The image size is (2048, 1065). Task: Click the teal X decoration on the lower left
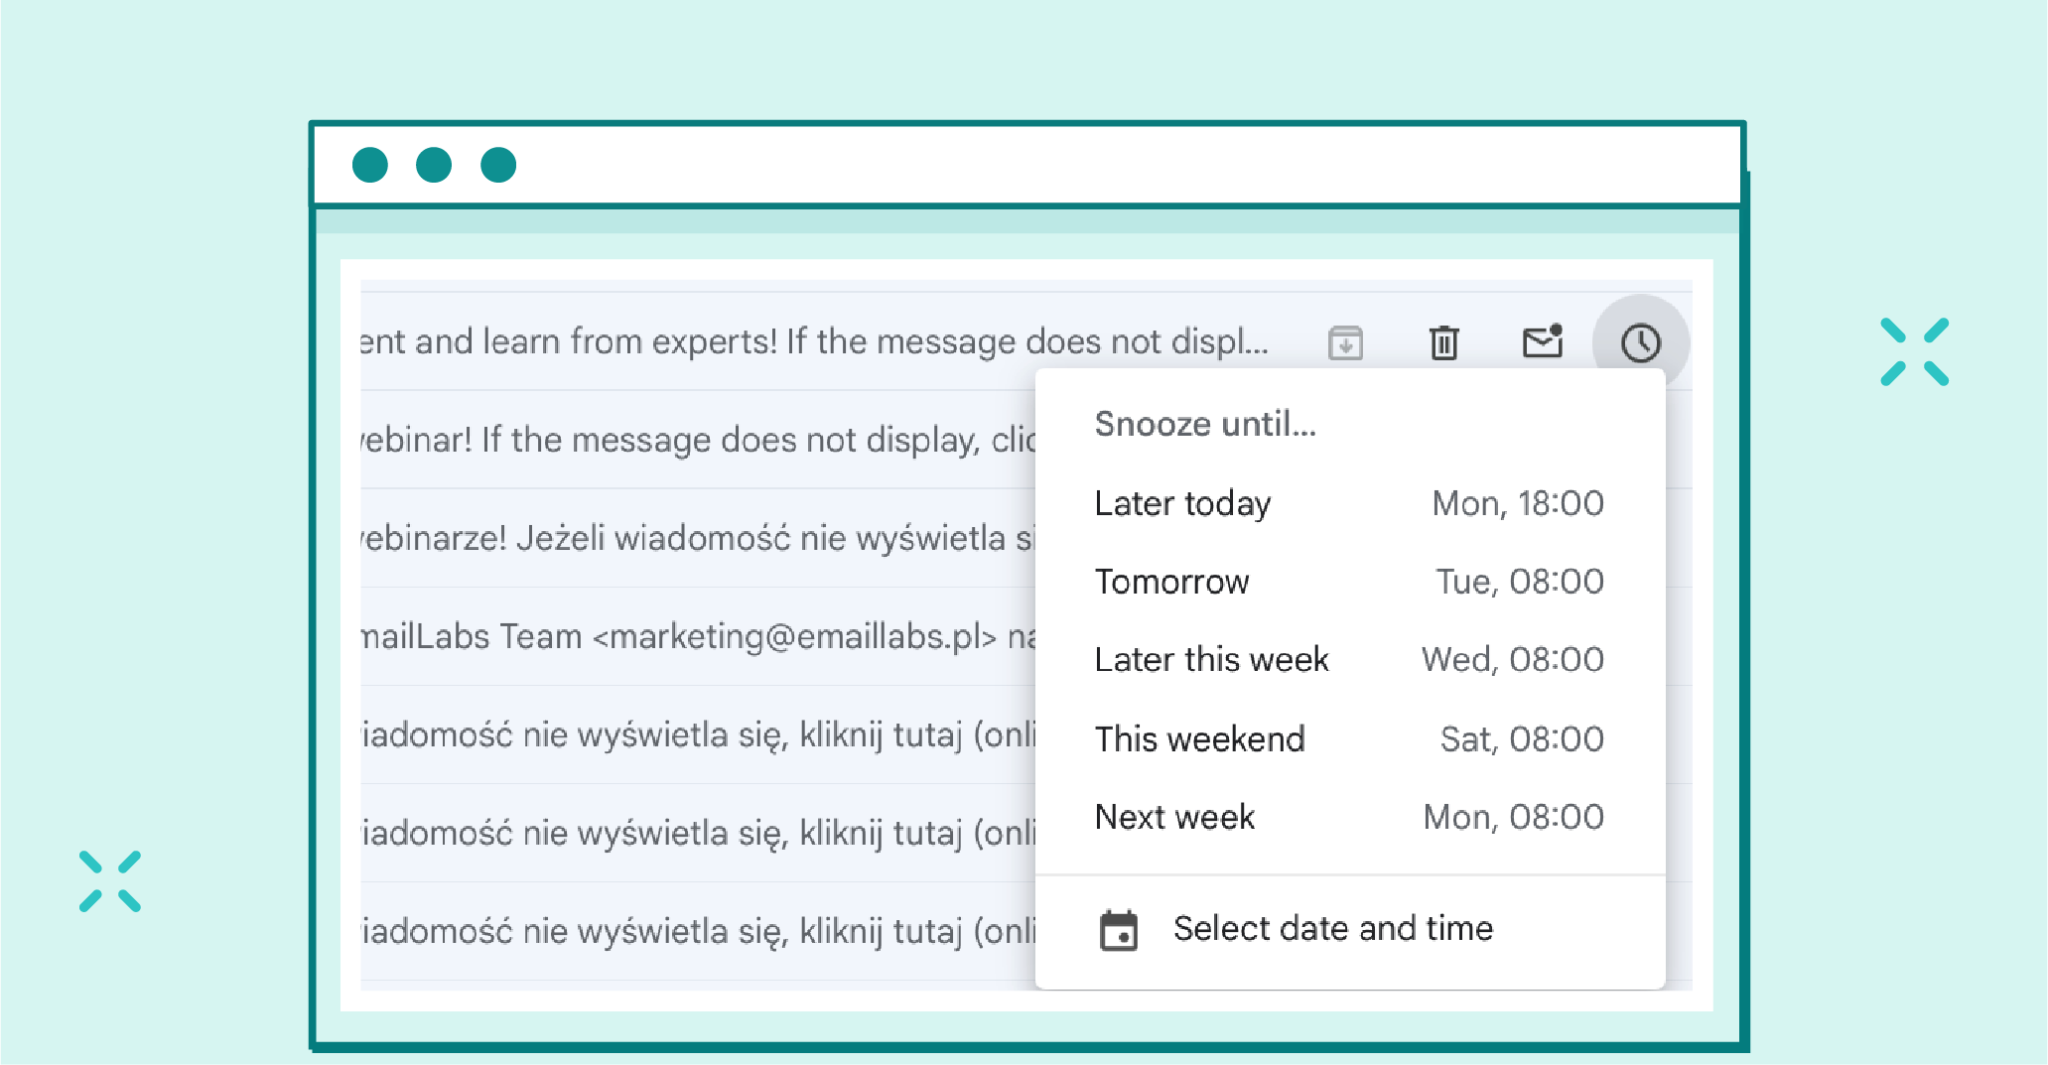(112, 882)
